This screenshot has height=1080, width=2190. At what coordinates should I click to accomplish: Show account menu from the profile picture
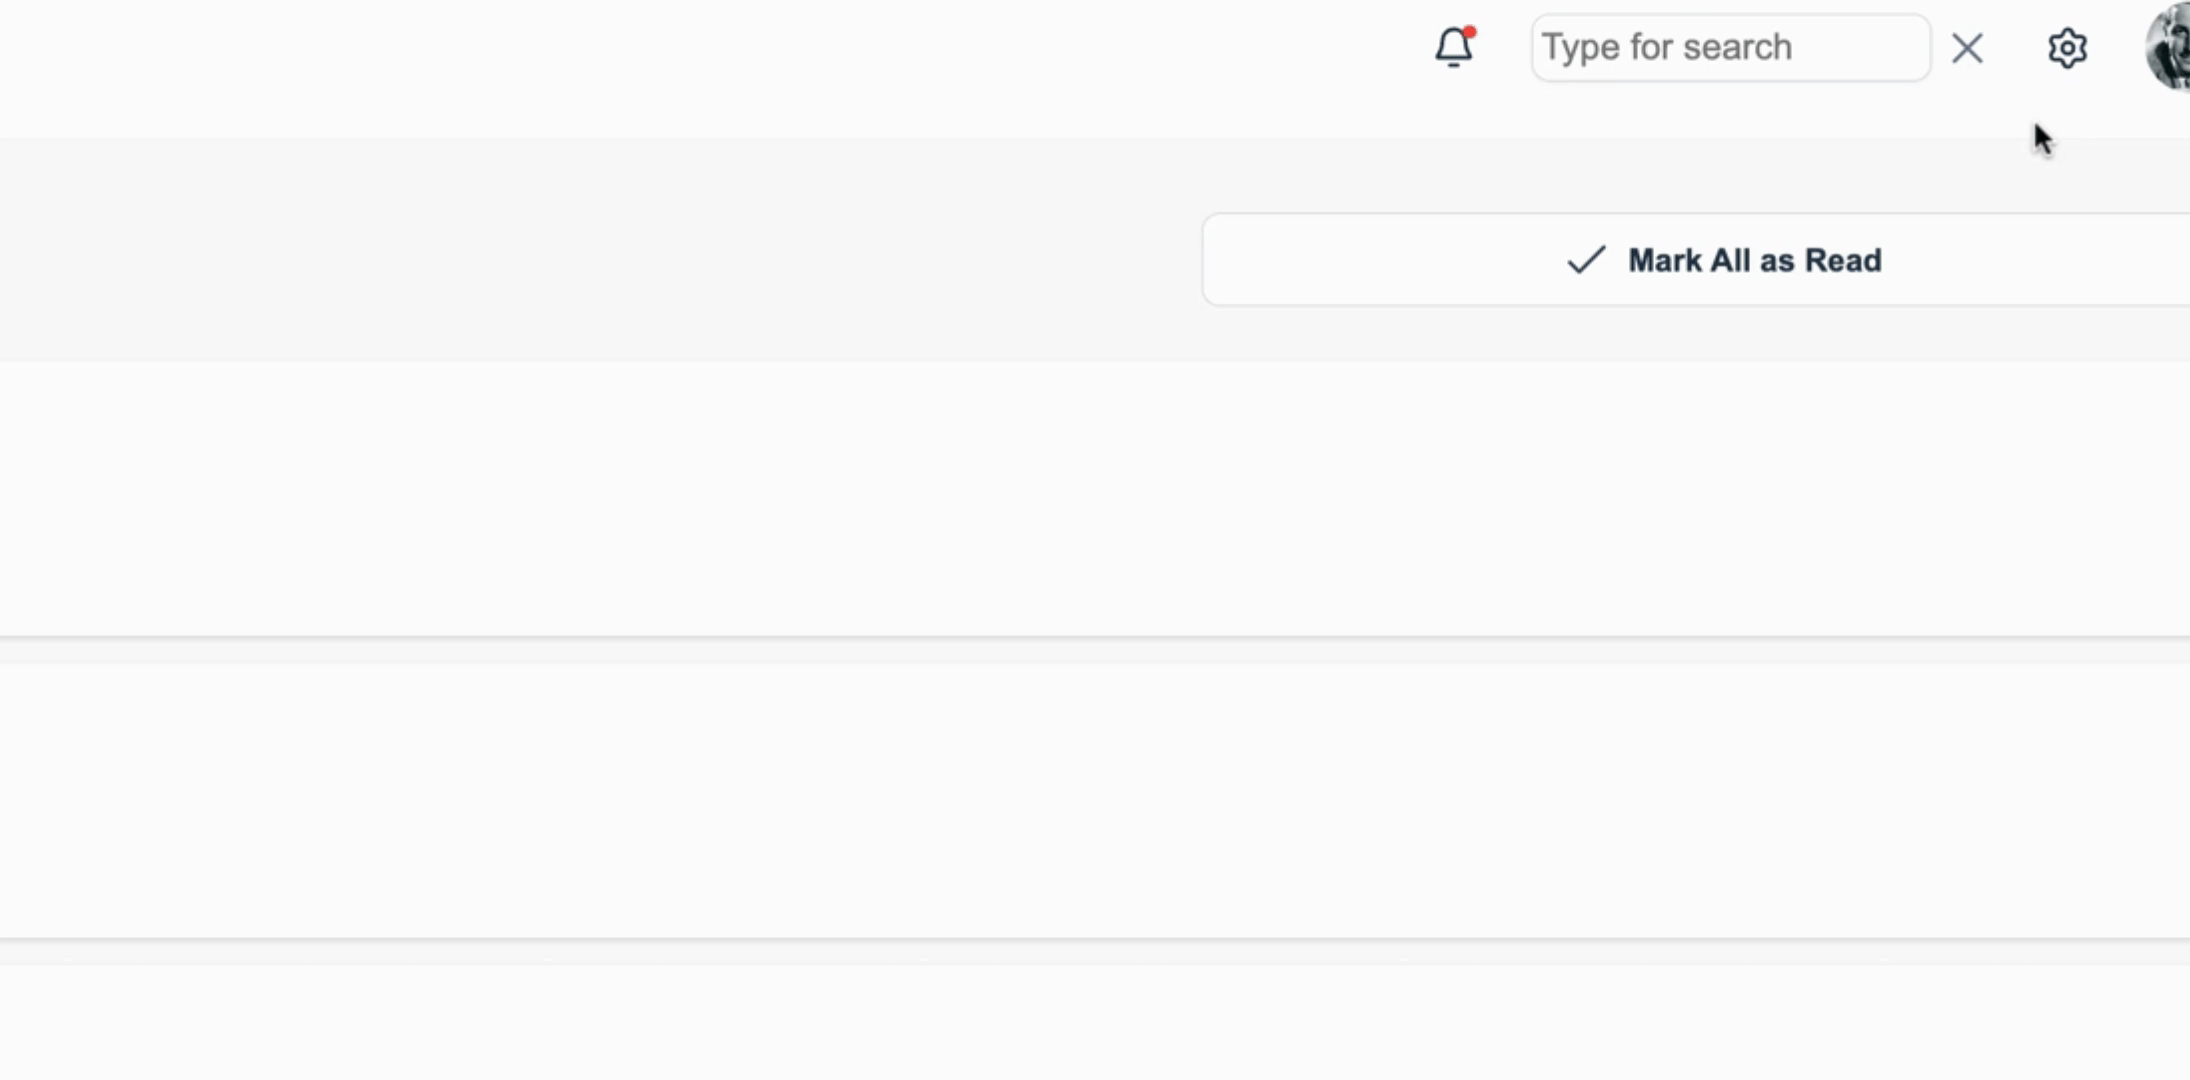(2168, 46)
